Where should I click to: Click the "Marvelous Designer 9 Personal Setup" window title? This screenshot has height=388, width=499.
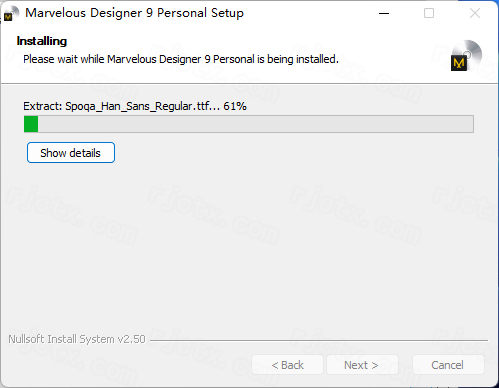[135, 13]
